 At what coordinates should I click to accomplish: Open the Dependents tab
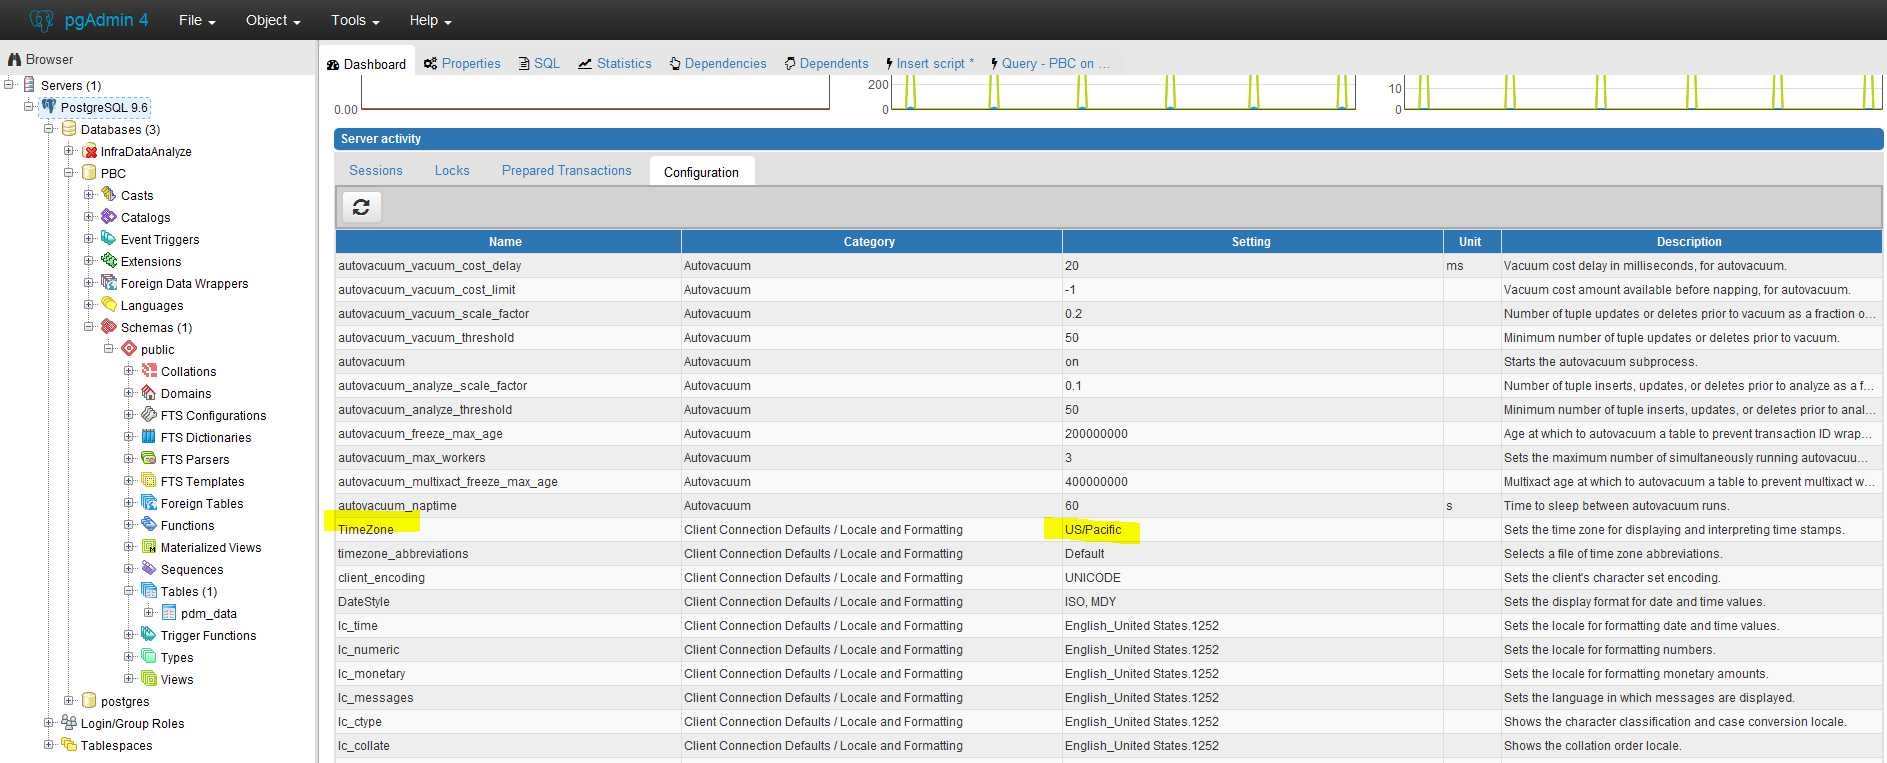[x=827, y=63]
